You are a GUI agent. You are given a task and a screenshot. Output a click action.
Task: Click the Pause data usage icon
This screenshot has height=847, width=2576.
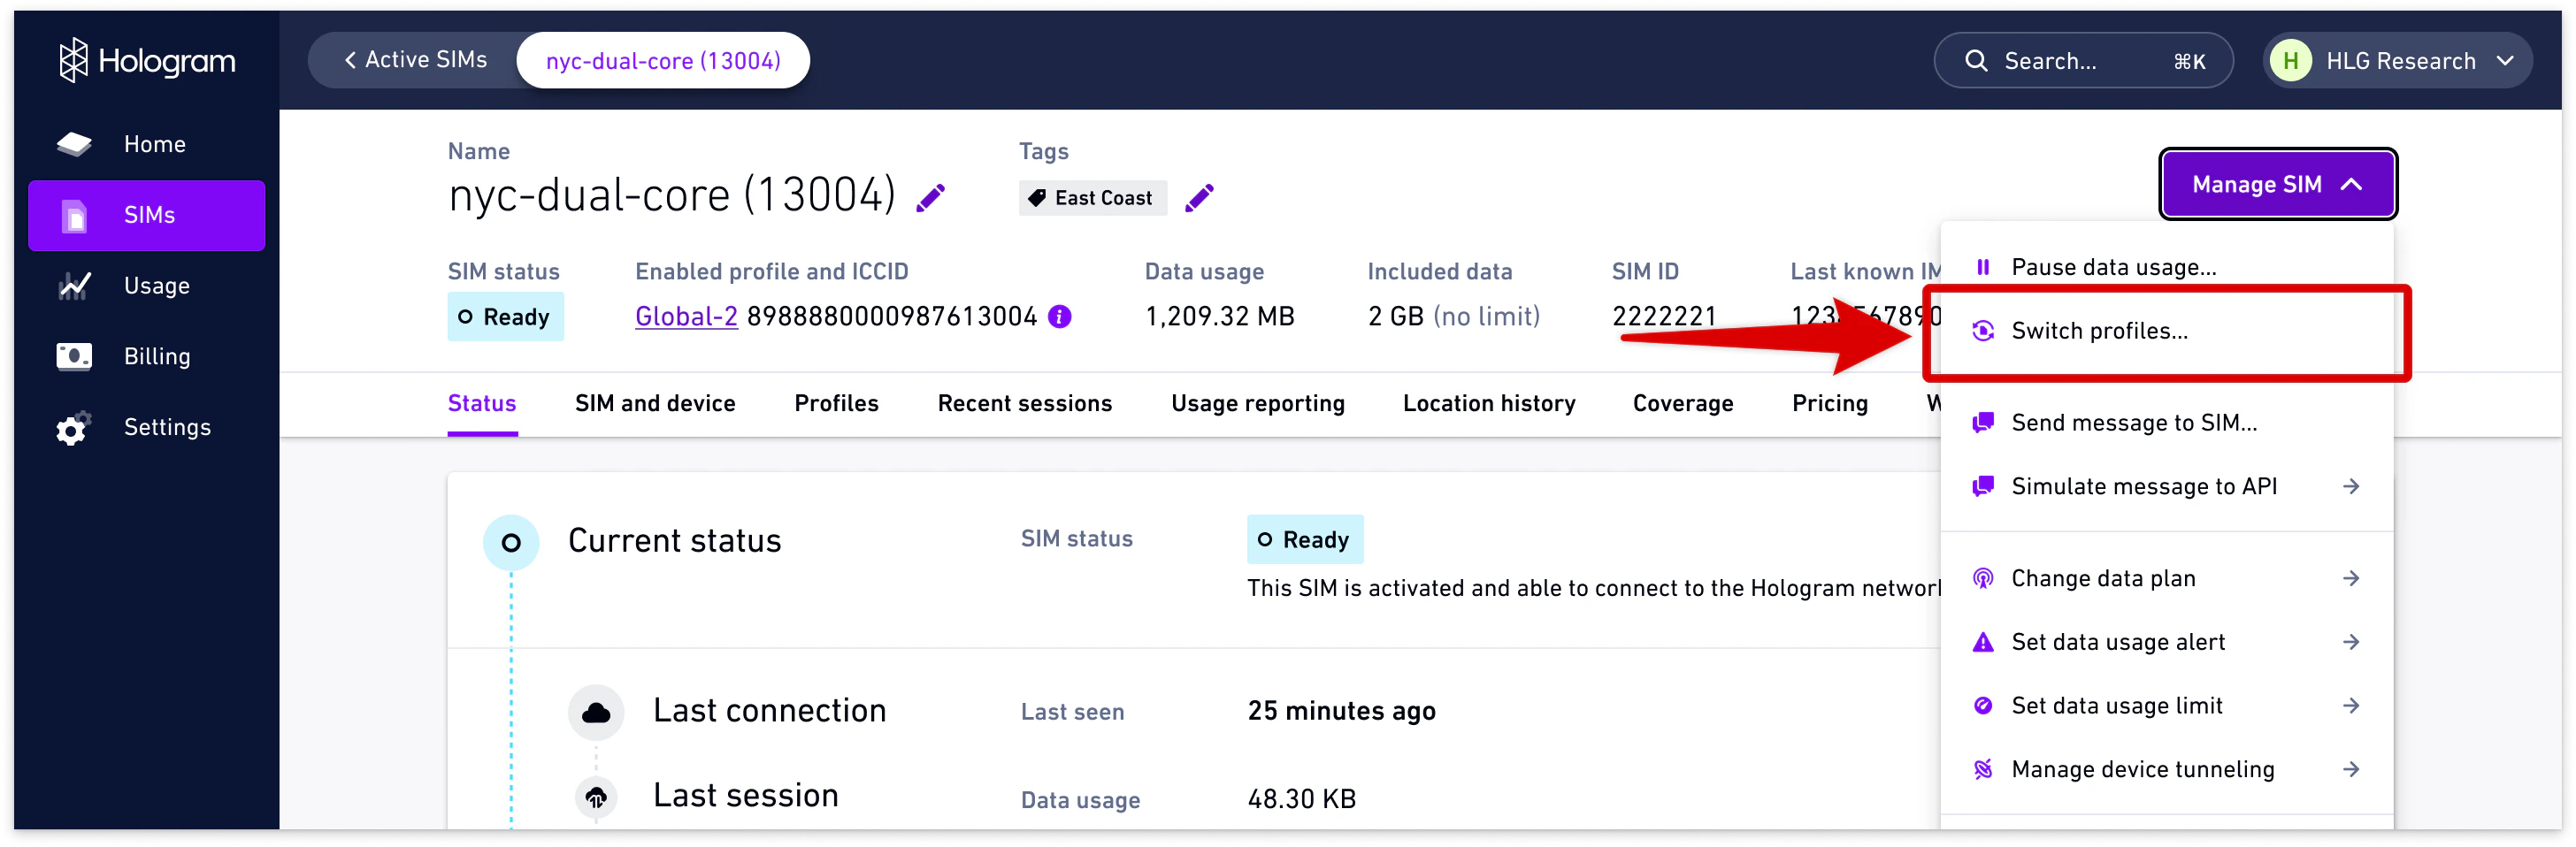1982,267
